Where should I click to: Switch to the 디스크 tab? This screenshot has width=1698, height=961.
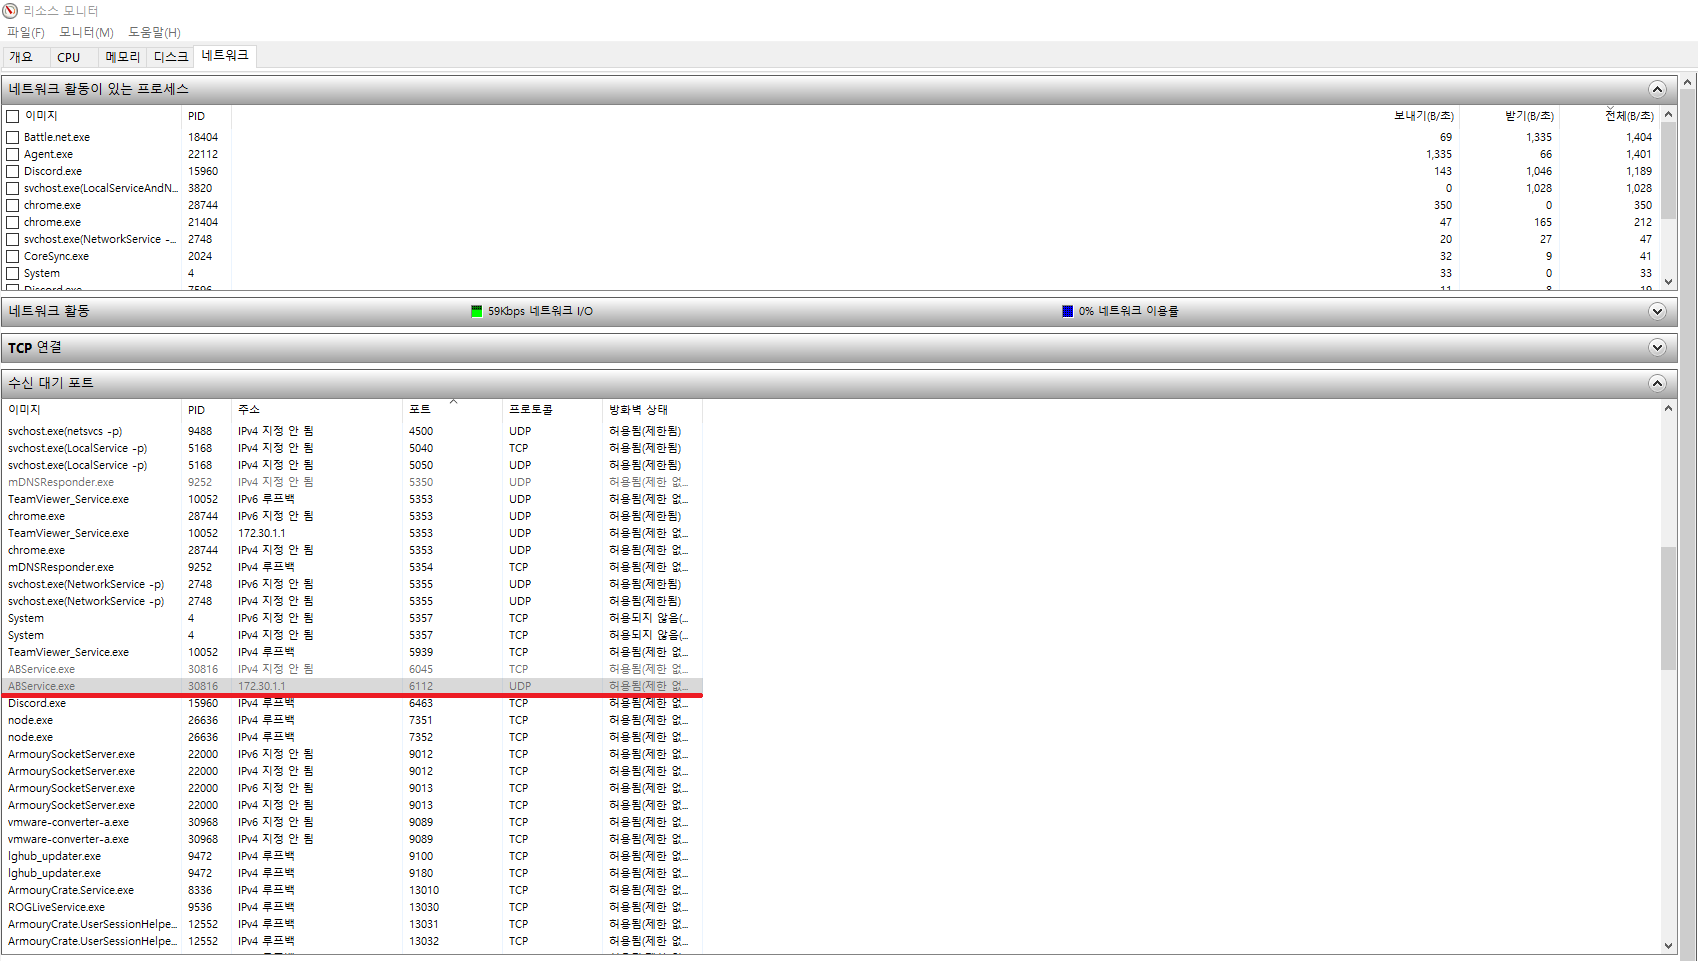171,57
